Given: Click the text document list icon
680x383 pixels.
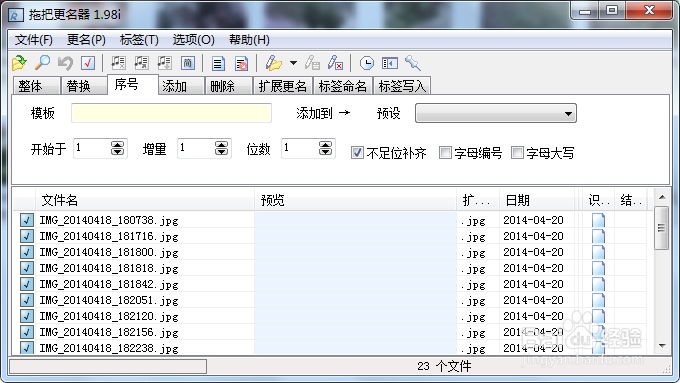Looking at the screenshot, I should pos(218,63).
